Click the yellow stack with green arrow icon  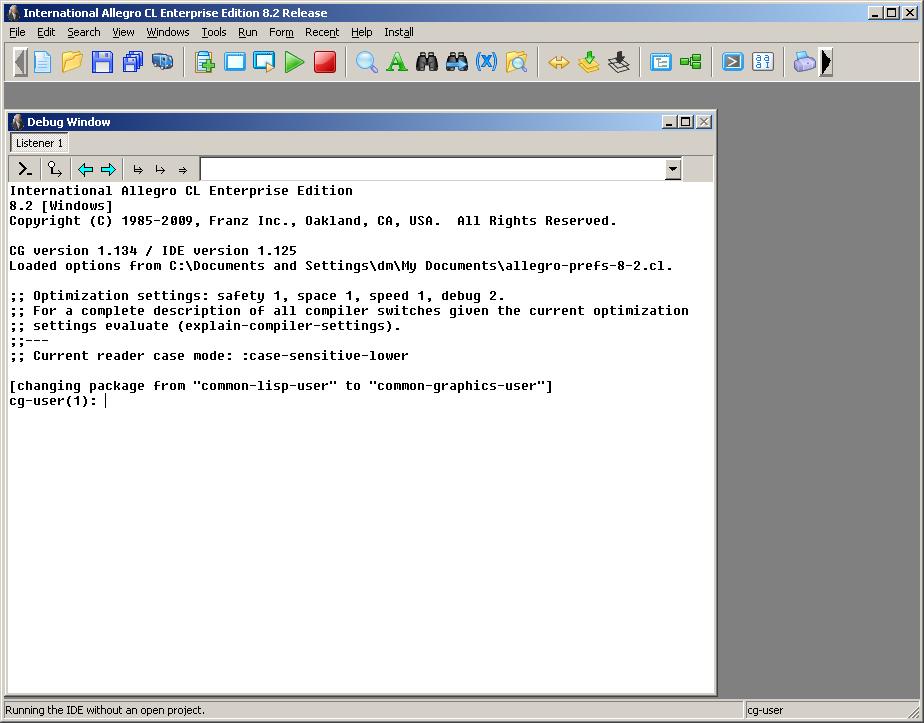[x=589, y=62]
